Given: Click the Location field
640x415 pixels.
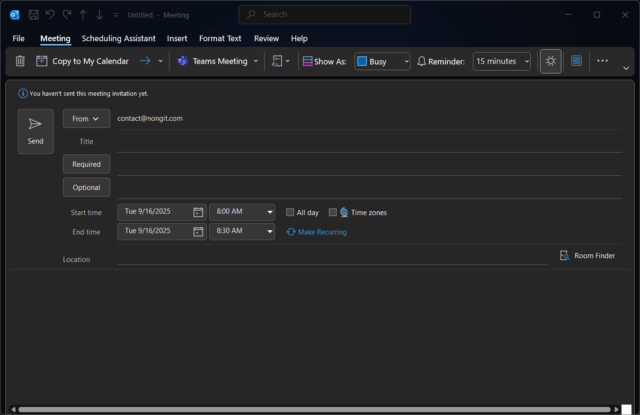Looking at the screenshot, I should coord(332,257).
